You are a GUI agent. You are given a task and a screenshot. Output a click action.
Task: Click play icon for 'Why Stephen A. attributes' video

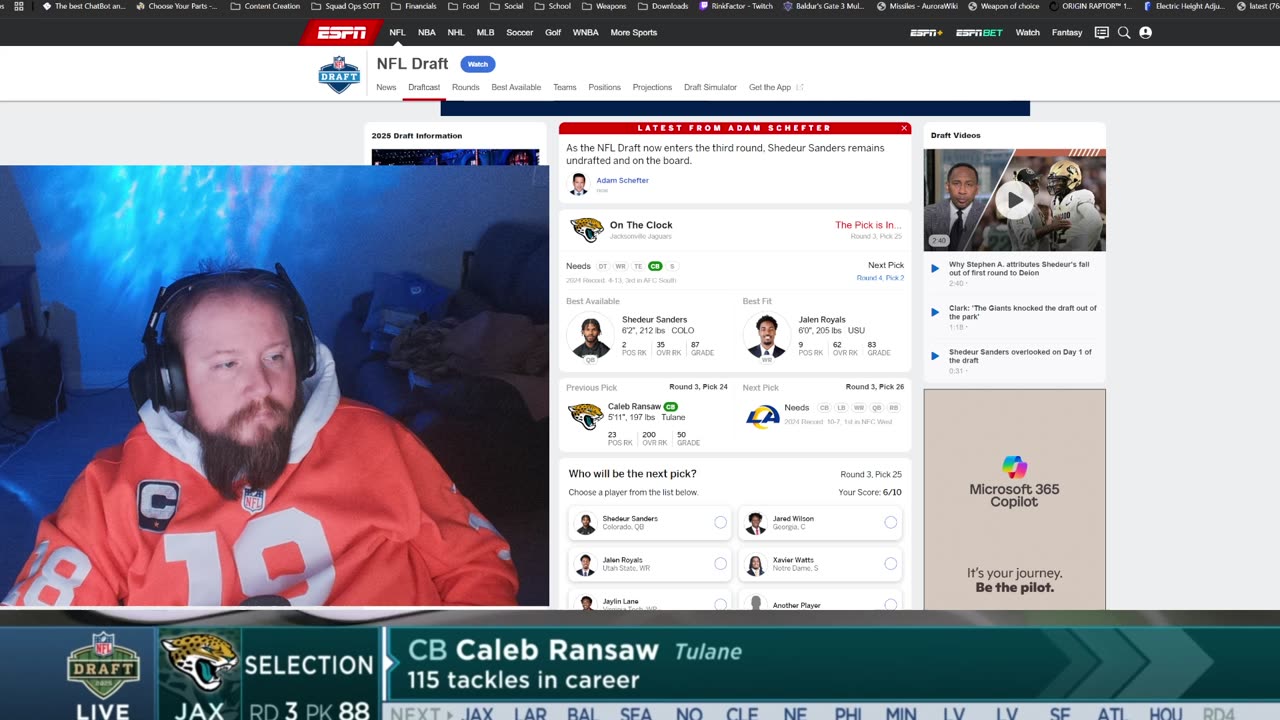[x=935, y=268]
